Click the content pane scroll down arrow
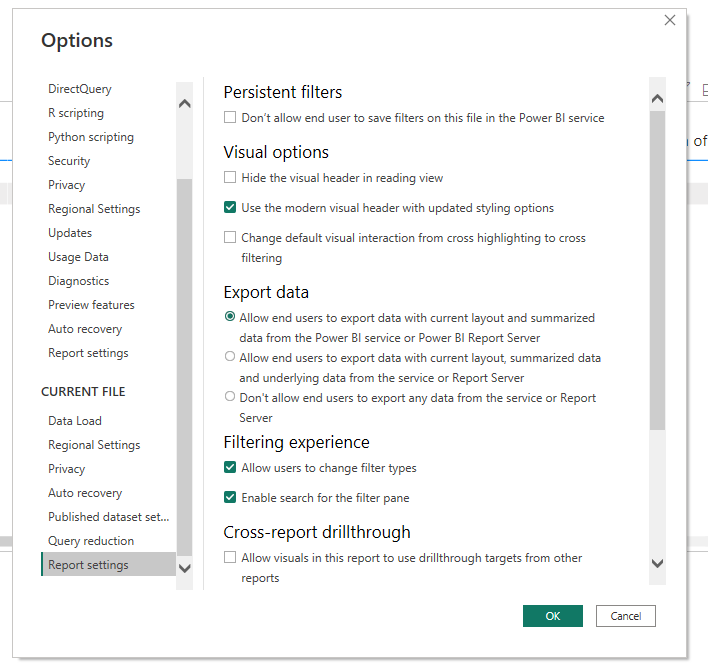This screenshot has height=672, width=708. point(657,563)
